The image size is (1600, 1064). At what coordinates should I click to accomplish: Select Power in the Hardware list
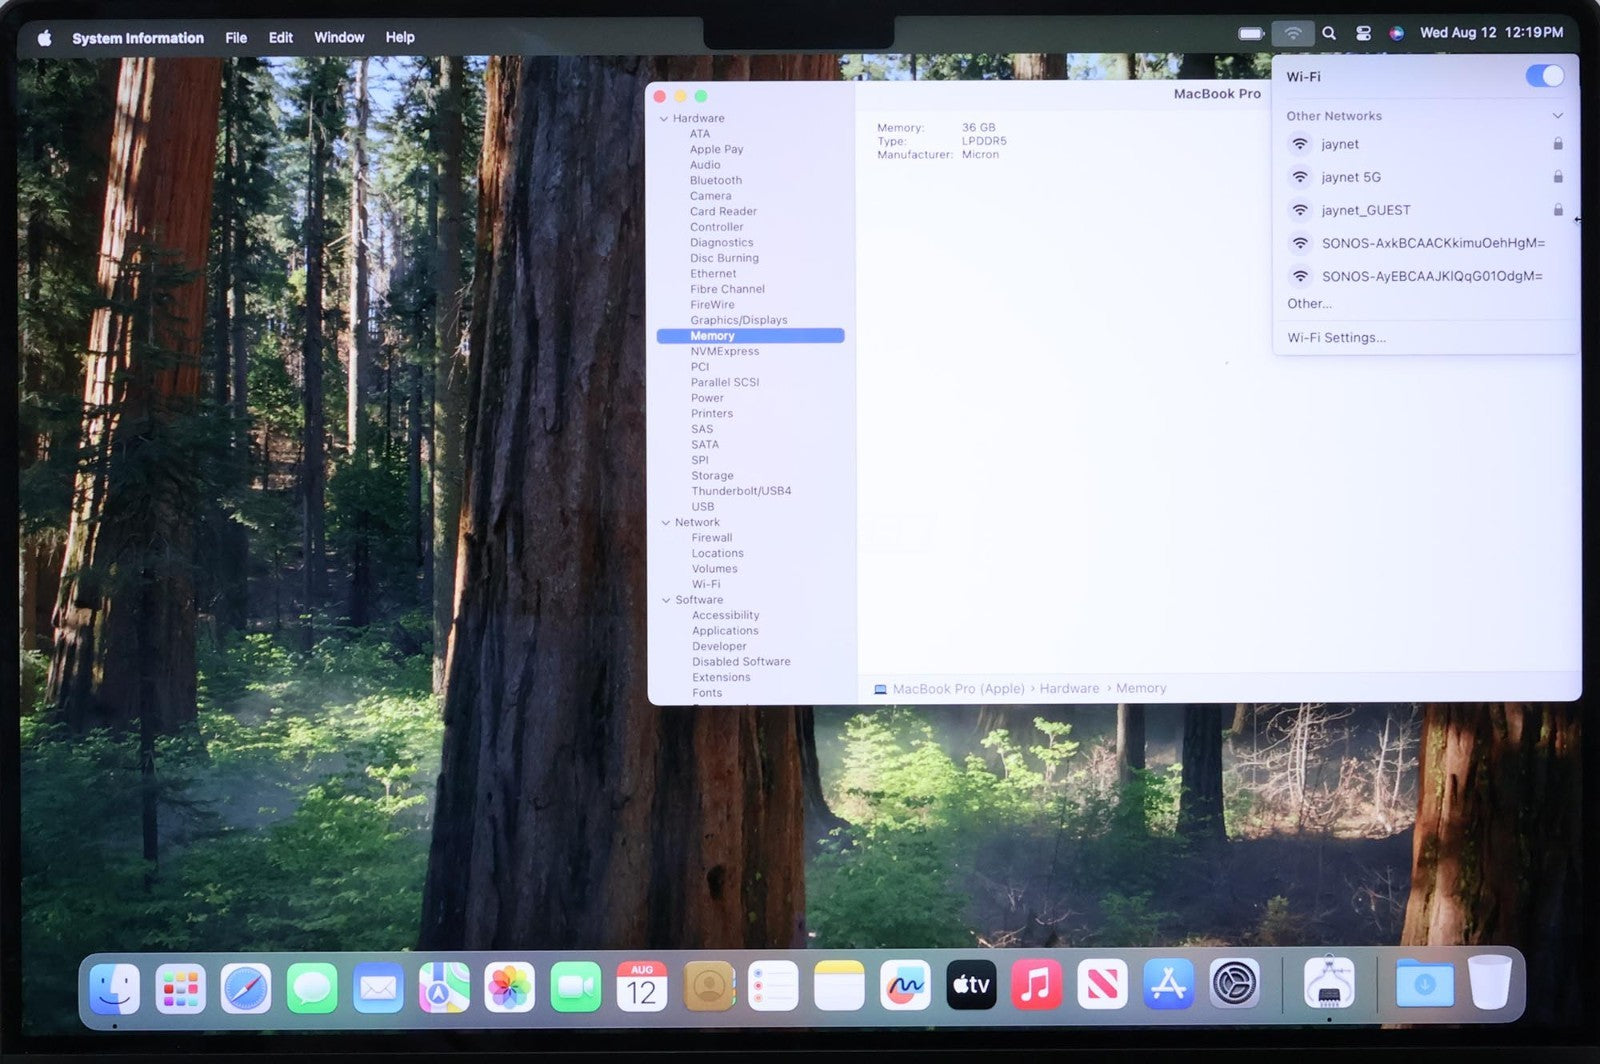(x=707, y=398)
